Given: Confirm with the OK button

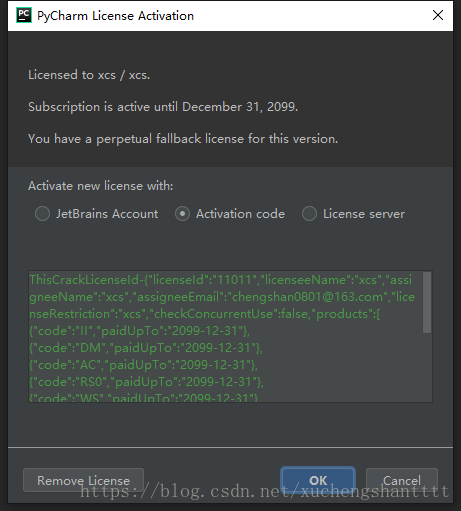Looking at the screenshot, I should [x=318, y=480].
